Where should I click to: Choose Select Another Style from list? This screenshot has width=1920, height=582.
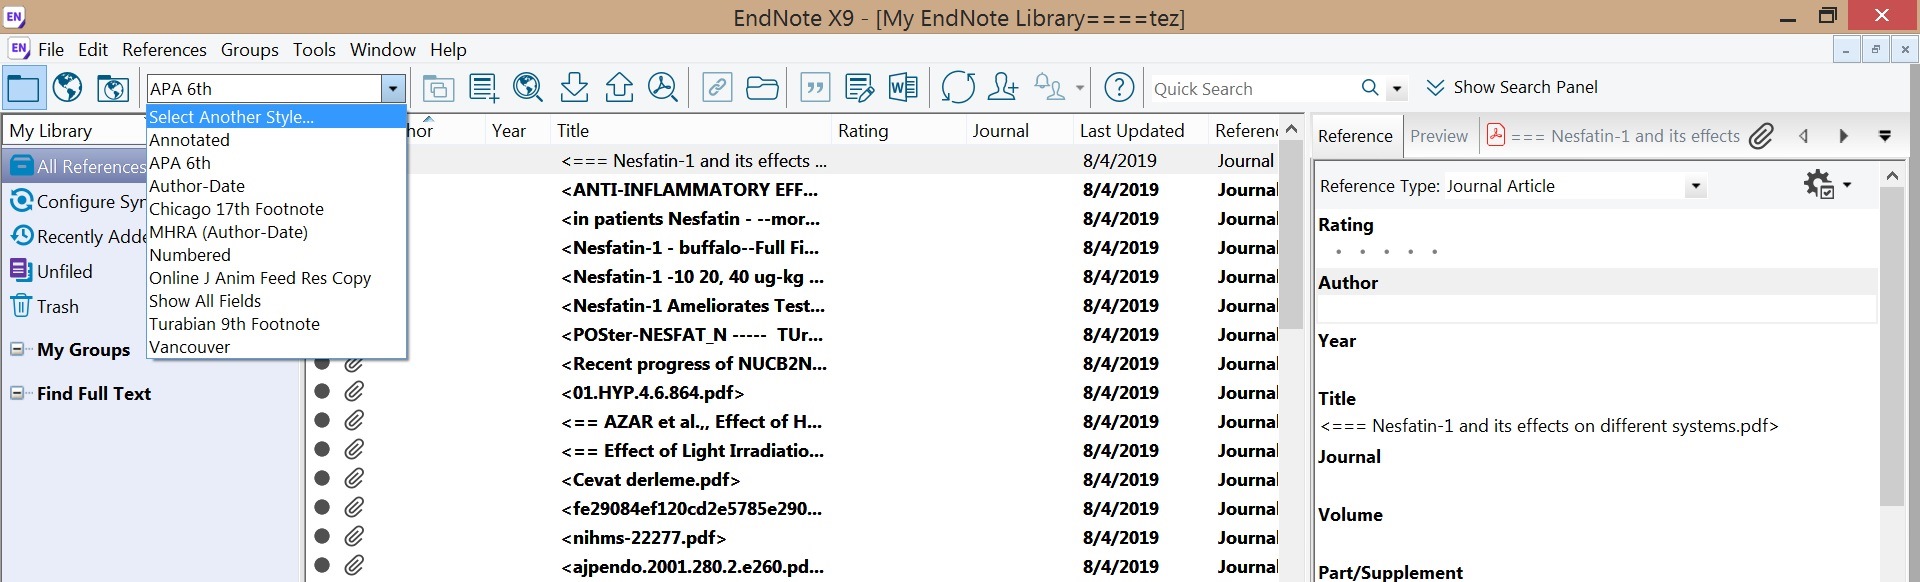click(x=277, y=117)
